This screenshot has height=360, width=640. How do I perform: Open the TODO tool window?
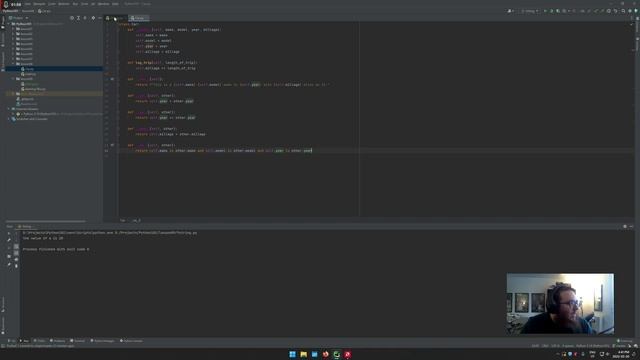(x=39, y=341)
